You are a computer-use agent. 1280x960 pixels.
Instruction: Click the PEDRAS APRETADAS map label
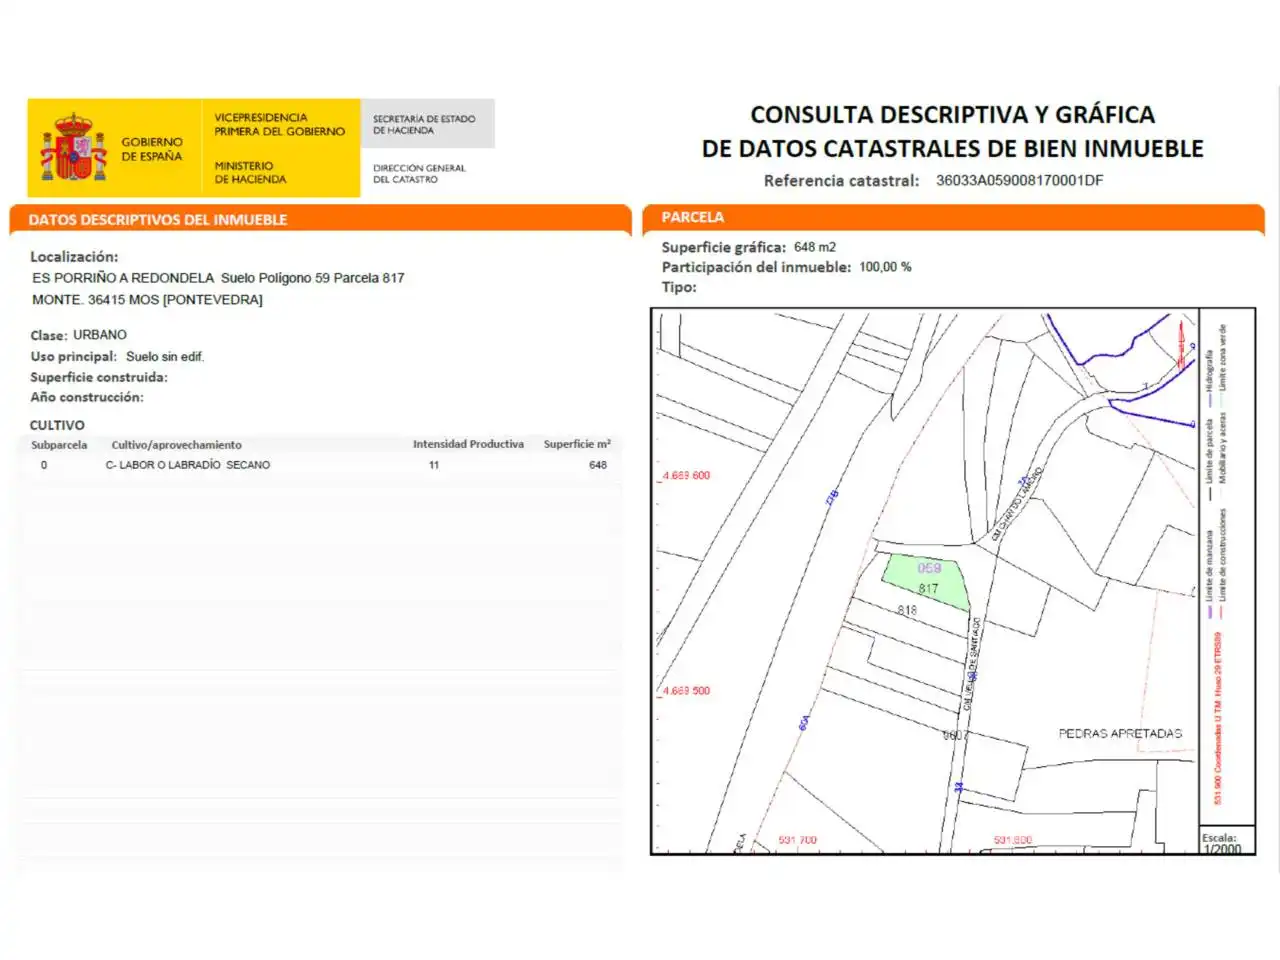1120,734
